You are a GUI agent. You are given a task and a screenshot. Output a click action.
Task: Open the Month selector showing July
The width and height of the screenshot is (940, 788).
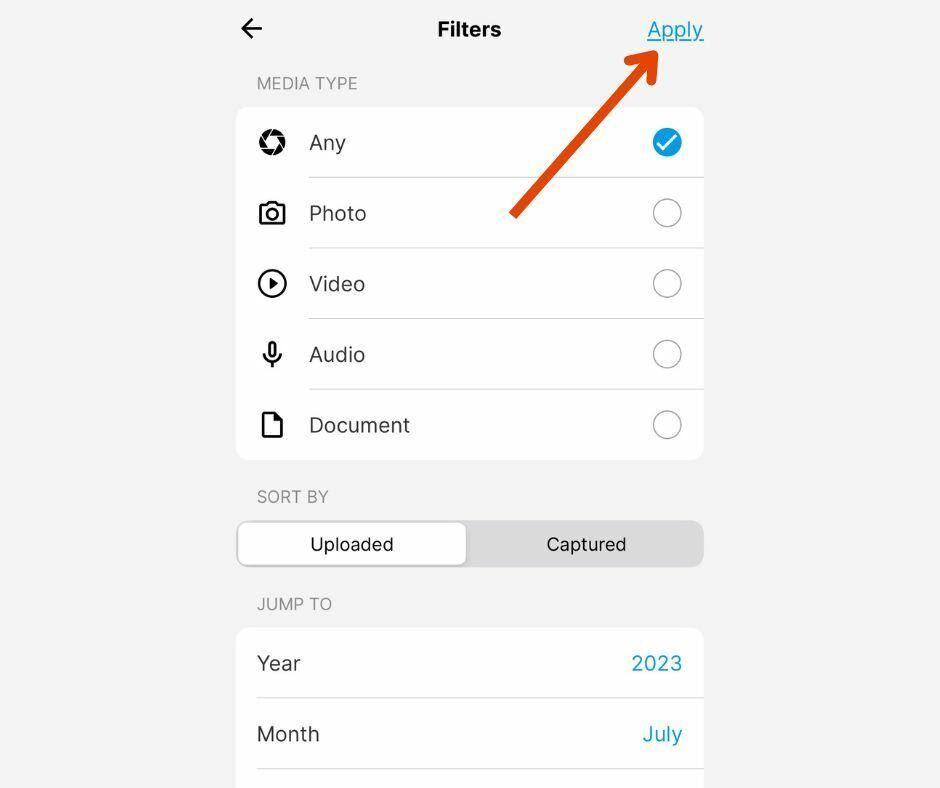[662, 734]
